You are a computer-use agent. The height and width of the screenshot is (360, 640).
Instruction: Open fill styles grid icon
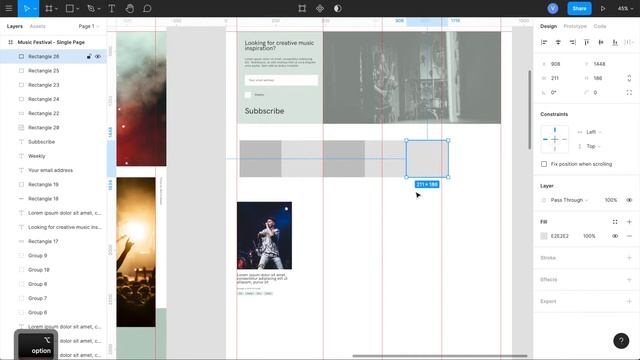[x=615, y=222]
